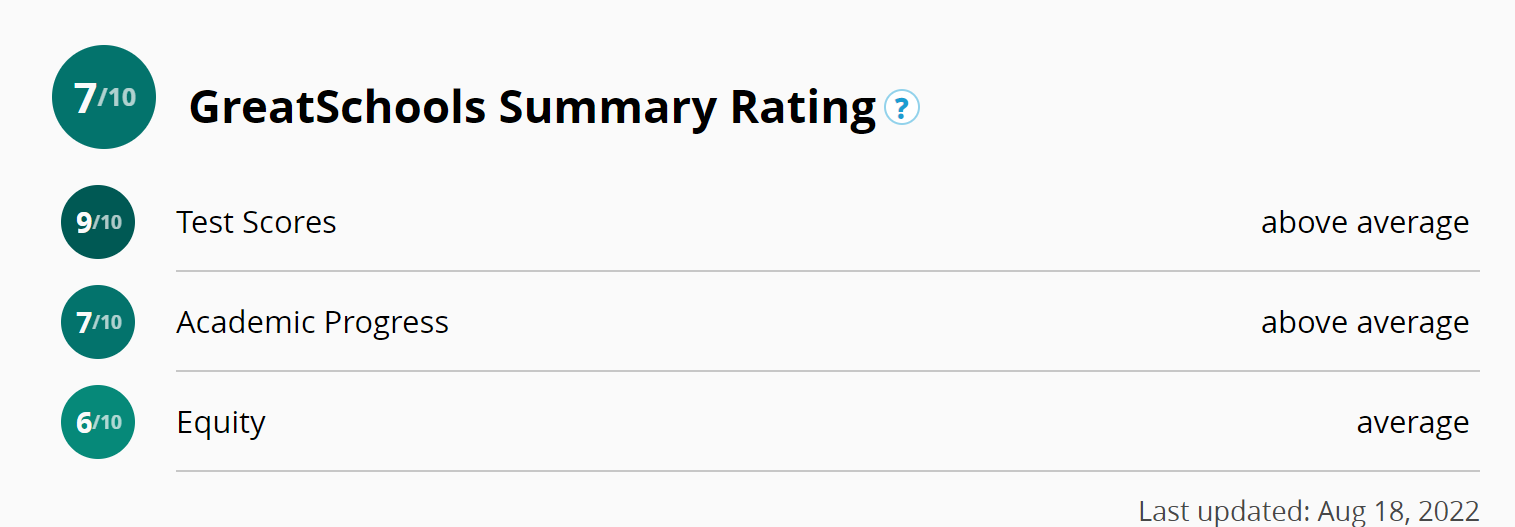The width and height of the screenshot is (1515, 527).
Task: Click the divider line beneath the Equity row
Action: (827, 471)
